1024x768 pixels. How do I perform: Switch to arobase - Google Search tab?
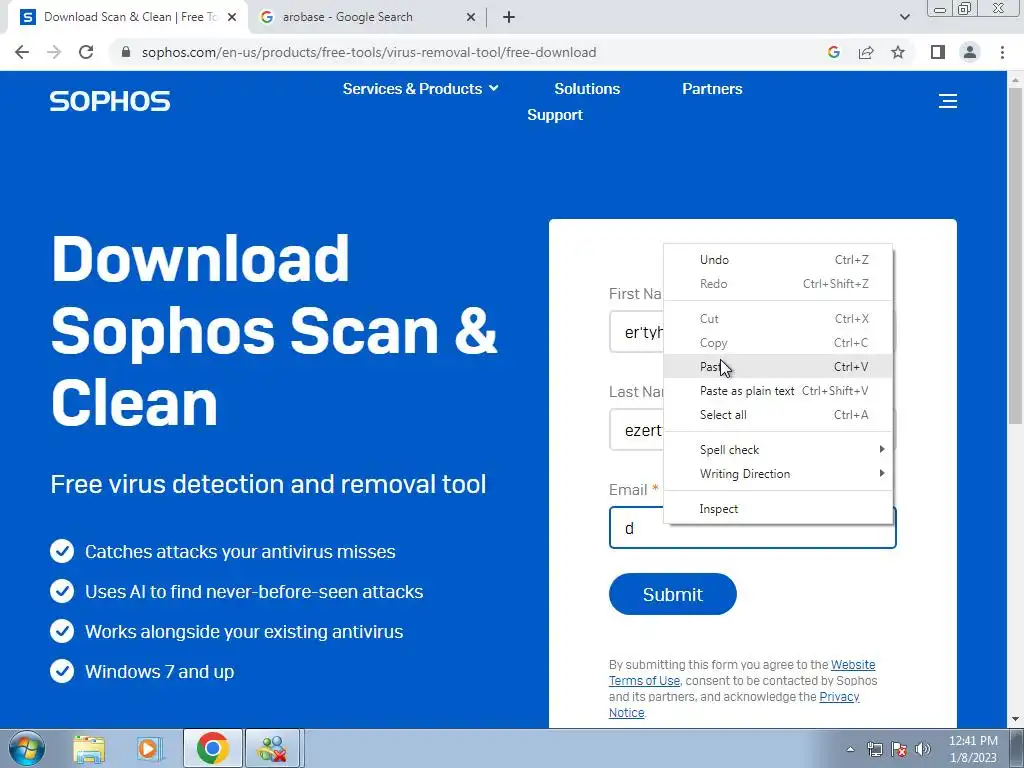click(368, 17)
